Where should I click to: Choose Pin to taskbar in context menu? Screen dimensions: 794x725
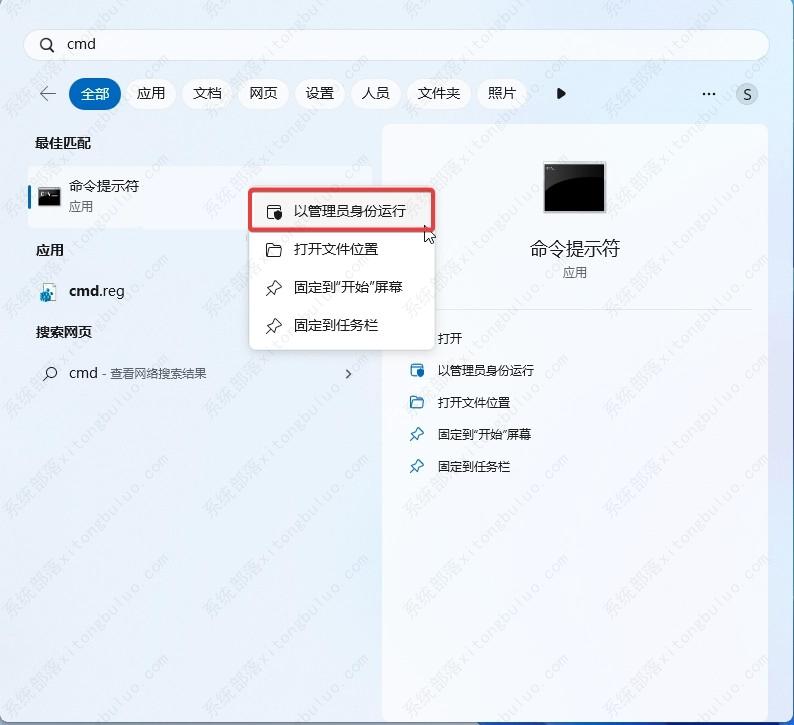tap(335, 325)
